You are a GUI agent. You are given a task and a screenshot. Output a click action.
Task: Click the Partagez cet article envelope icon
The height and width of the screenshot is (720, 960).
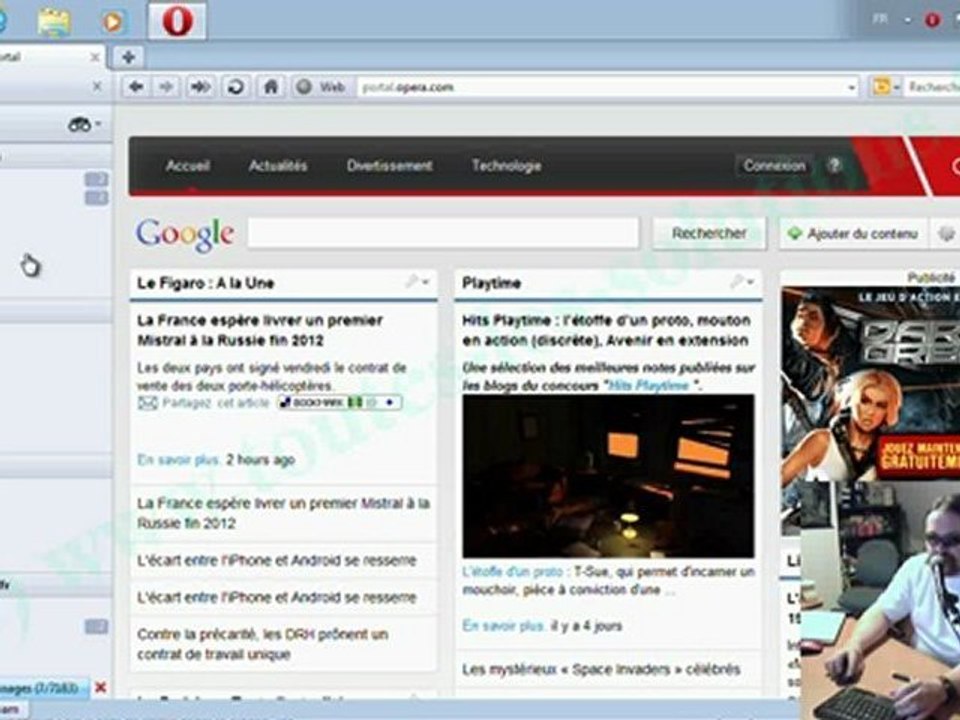pyautogui.click(x=147, y=403)
